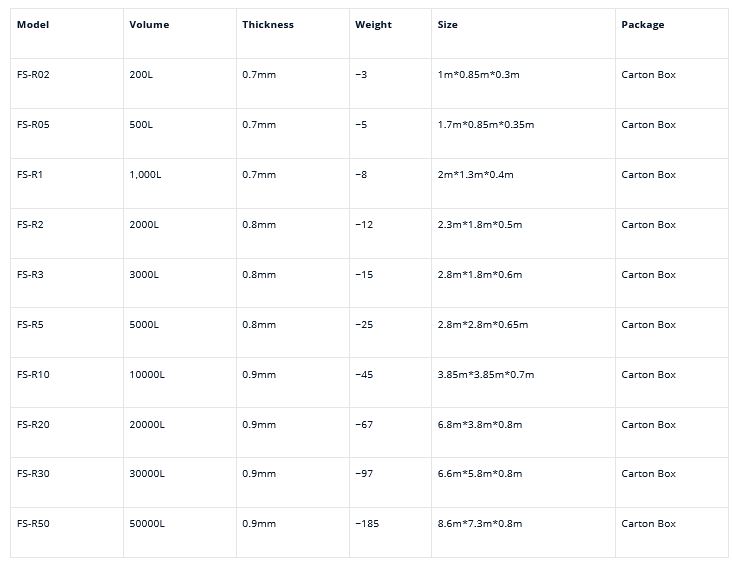The height and width of the screenshot is (579, 733).
Task: Select the FS-R50 model cell
Action: pyautogui.click(x=33, y=524)
